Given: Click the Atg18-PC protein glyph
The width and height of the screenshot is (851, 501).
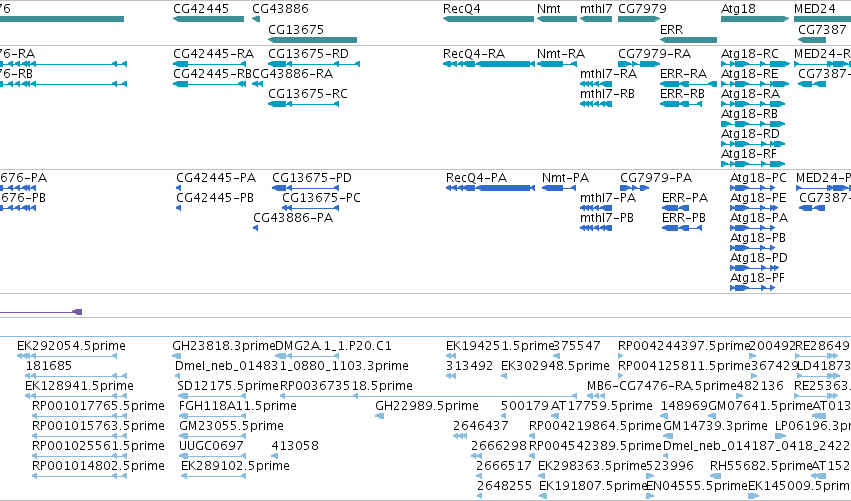Looking at the screenshot, I should pos(753,188).
